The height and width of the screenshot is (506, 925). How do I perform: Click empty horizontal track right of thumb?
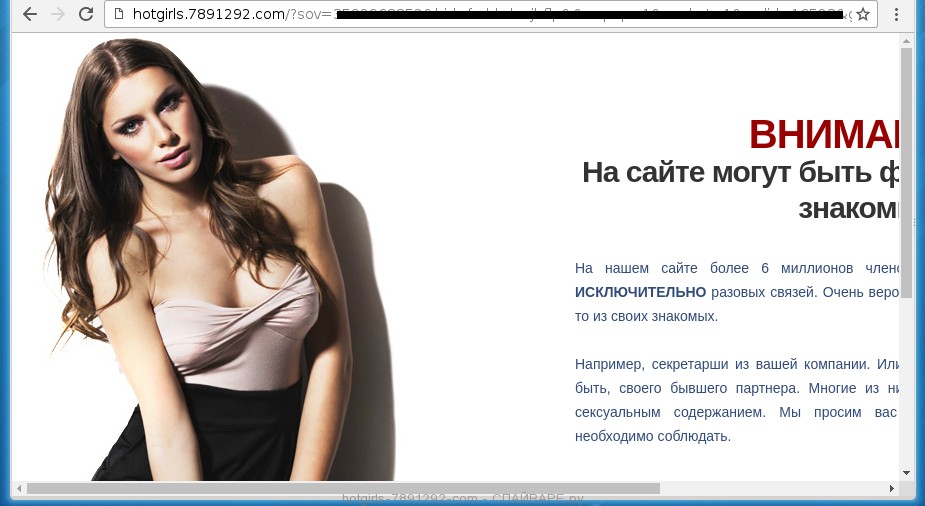point(770,488)
